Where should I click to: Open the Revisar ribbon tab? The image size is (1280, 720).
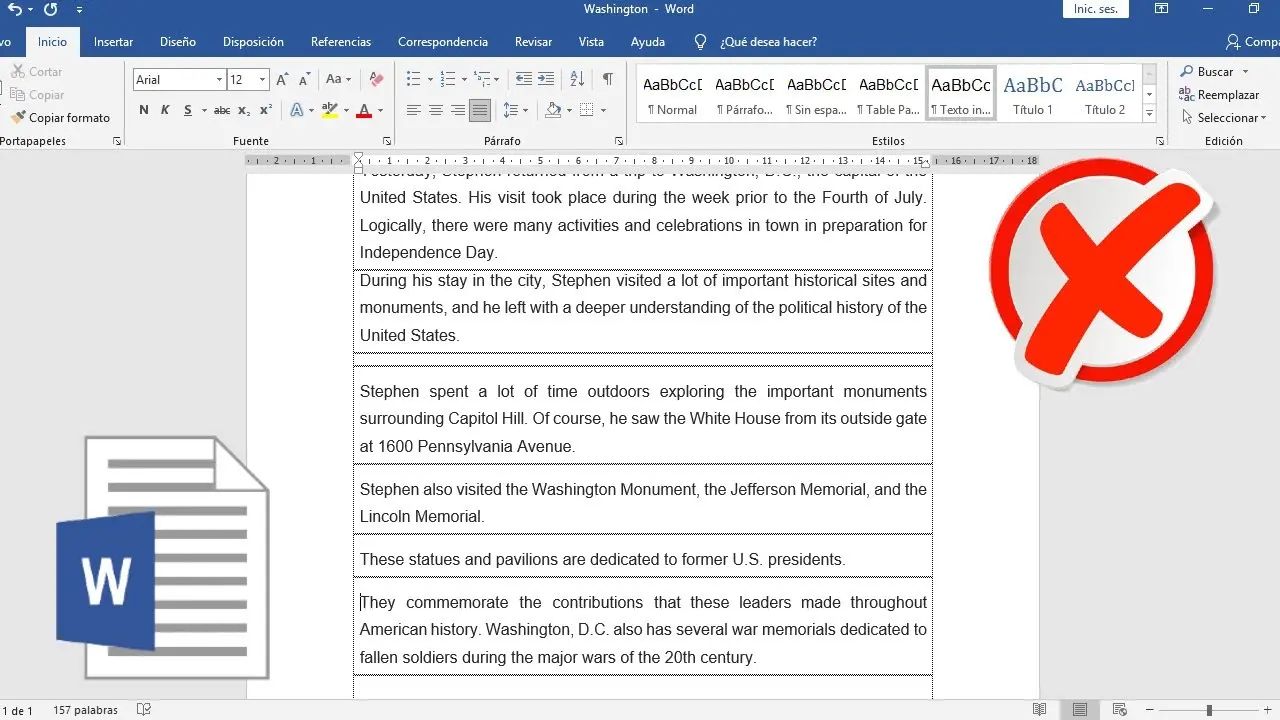pos(533,42)
